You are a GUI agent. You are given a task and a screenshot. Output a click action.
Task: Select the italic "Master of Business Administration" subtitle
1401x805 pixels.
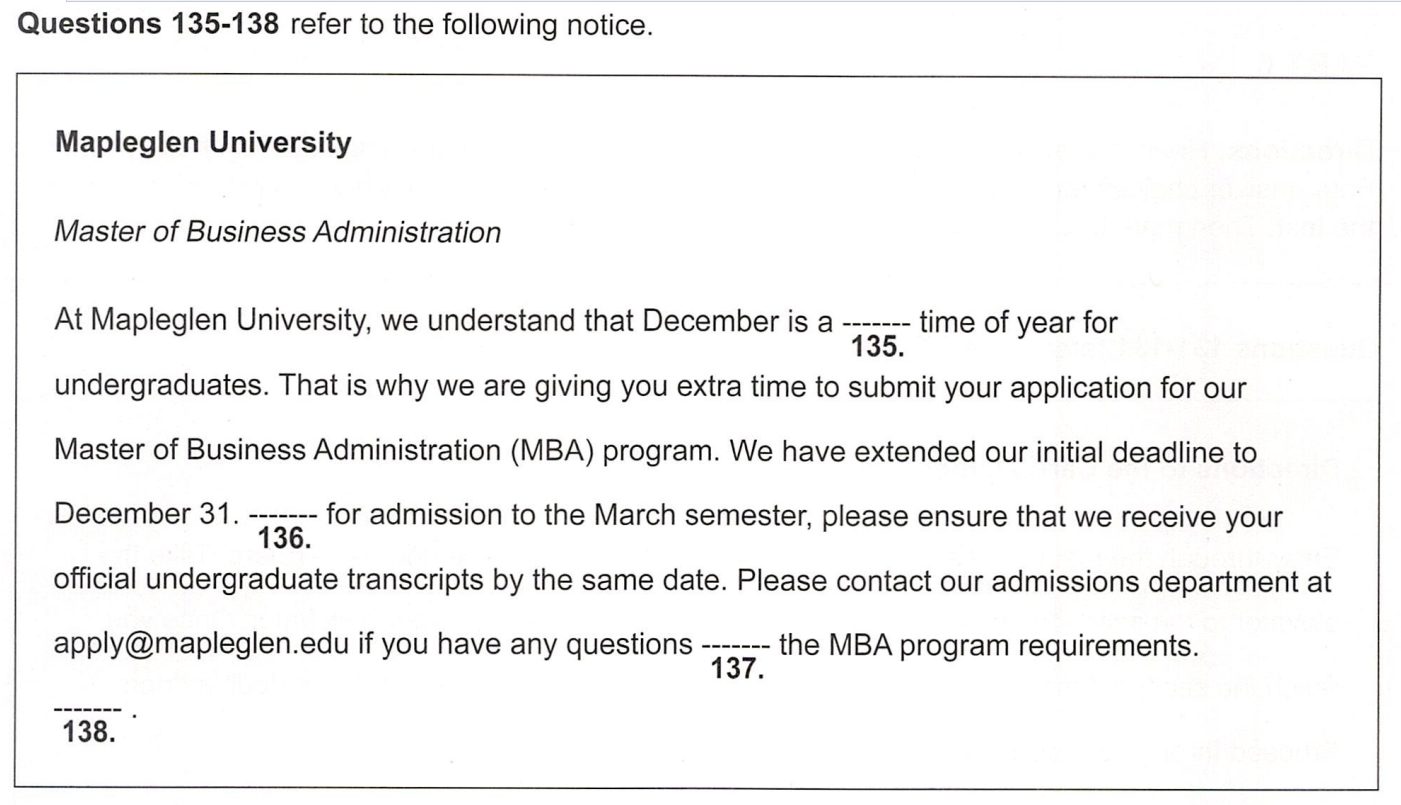coord(277,232)
